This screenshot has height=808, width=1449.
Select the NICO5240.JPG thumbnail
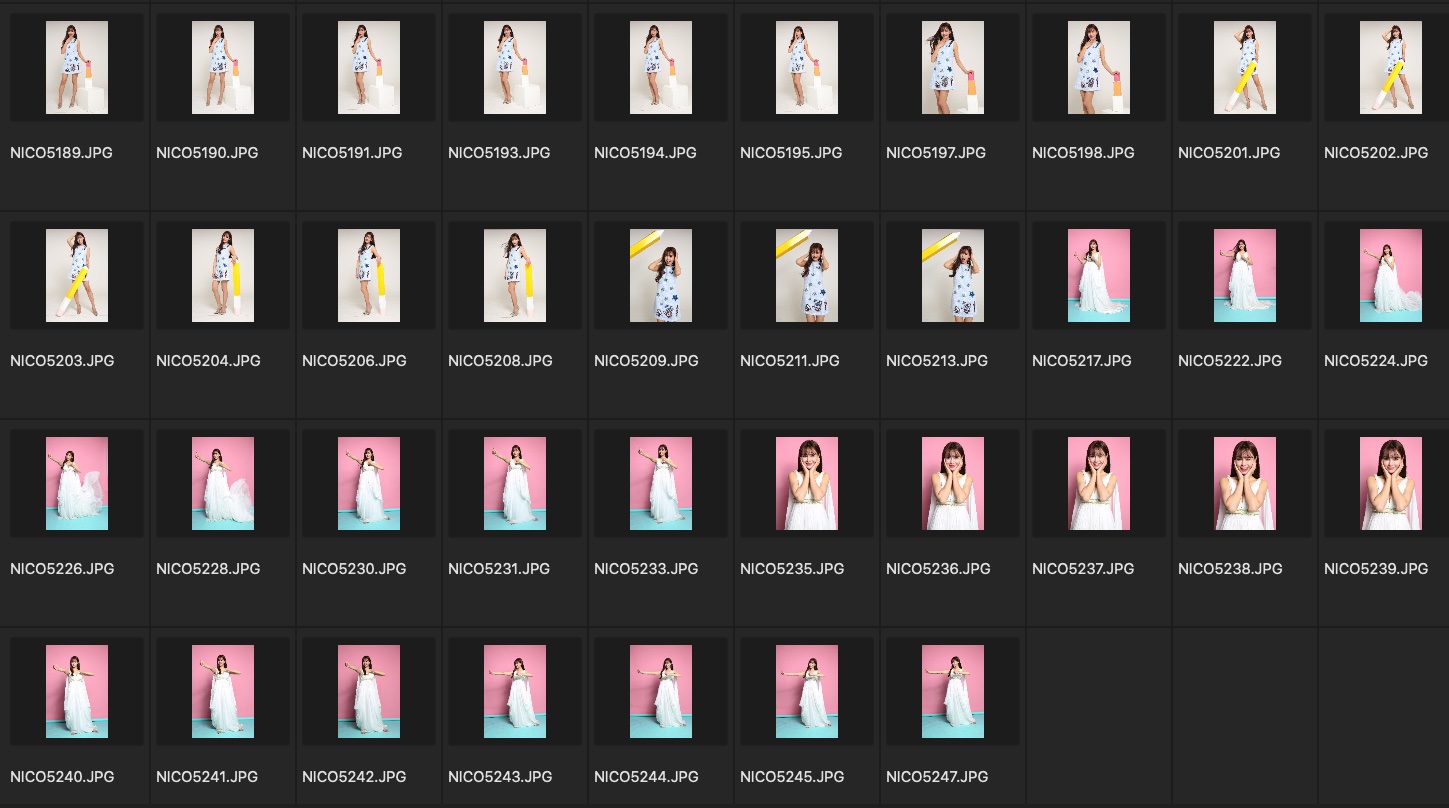[x=77, y=692]
